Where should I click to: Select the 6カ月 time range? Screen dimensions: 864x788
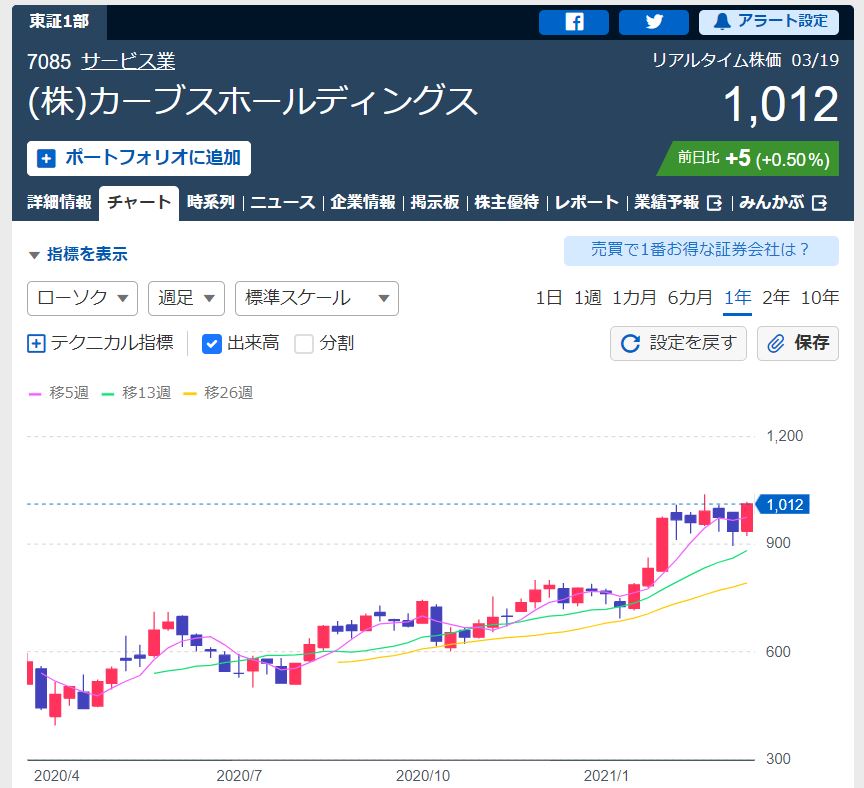coord(690,298)
